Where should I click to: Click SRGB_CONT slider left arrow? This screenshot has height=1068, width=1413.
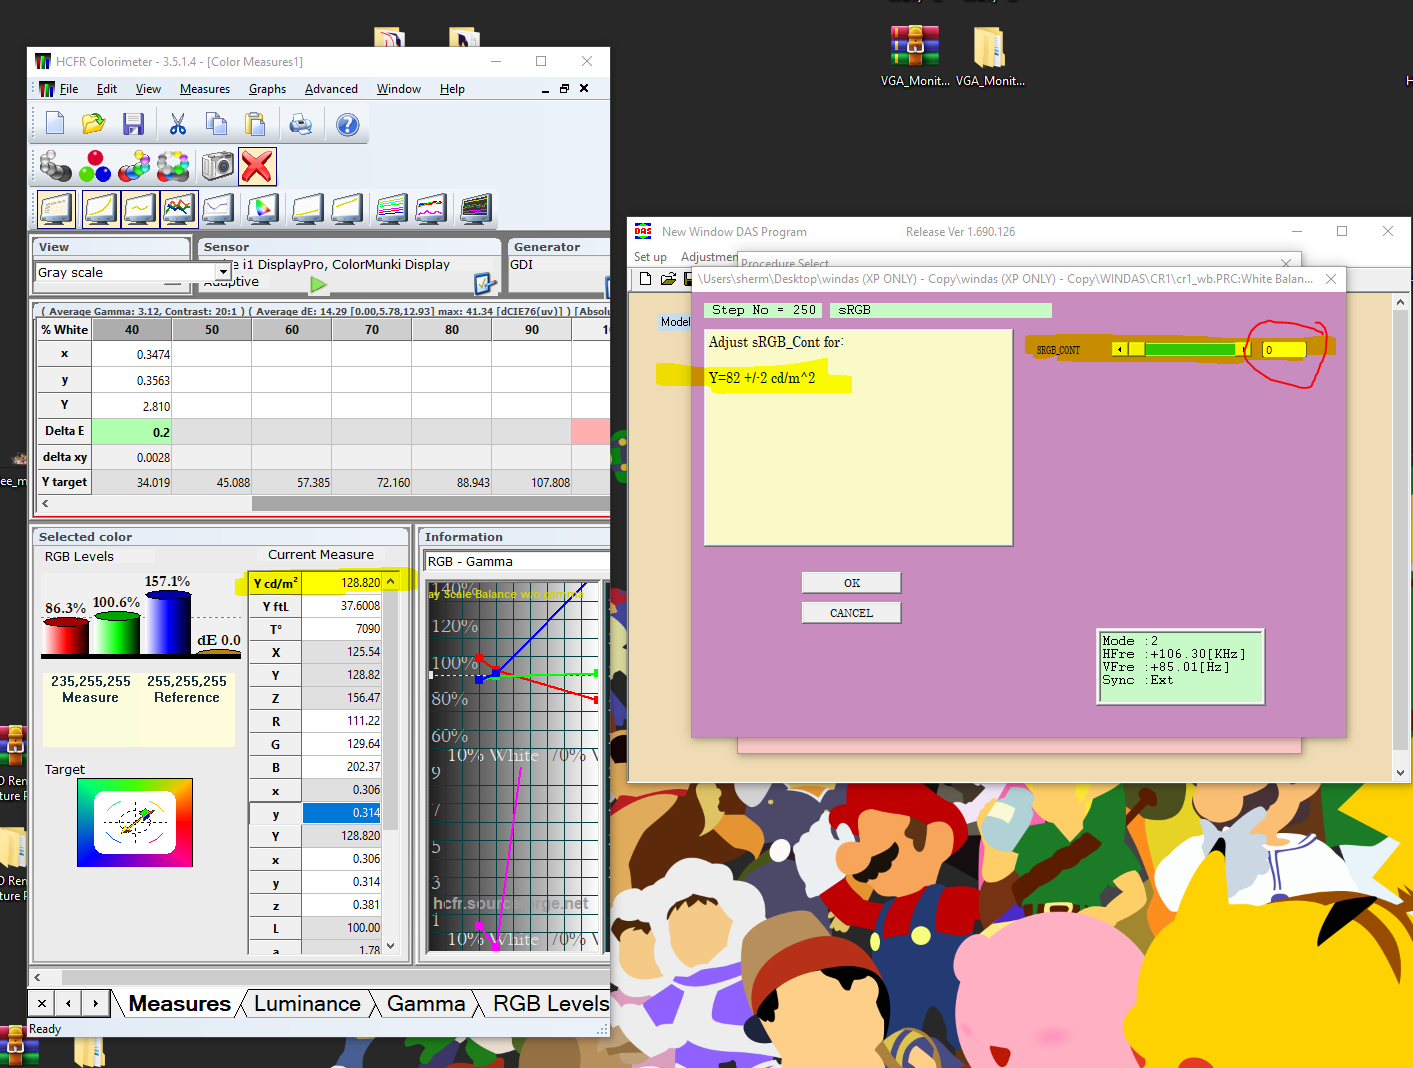point(1121,349)
